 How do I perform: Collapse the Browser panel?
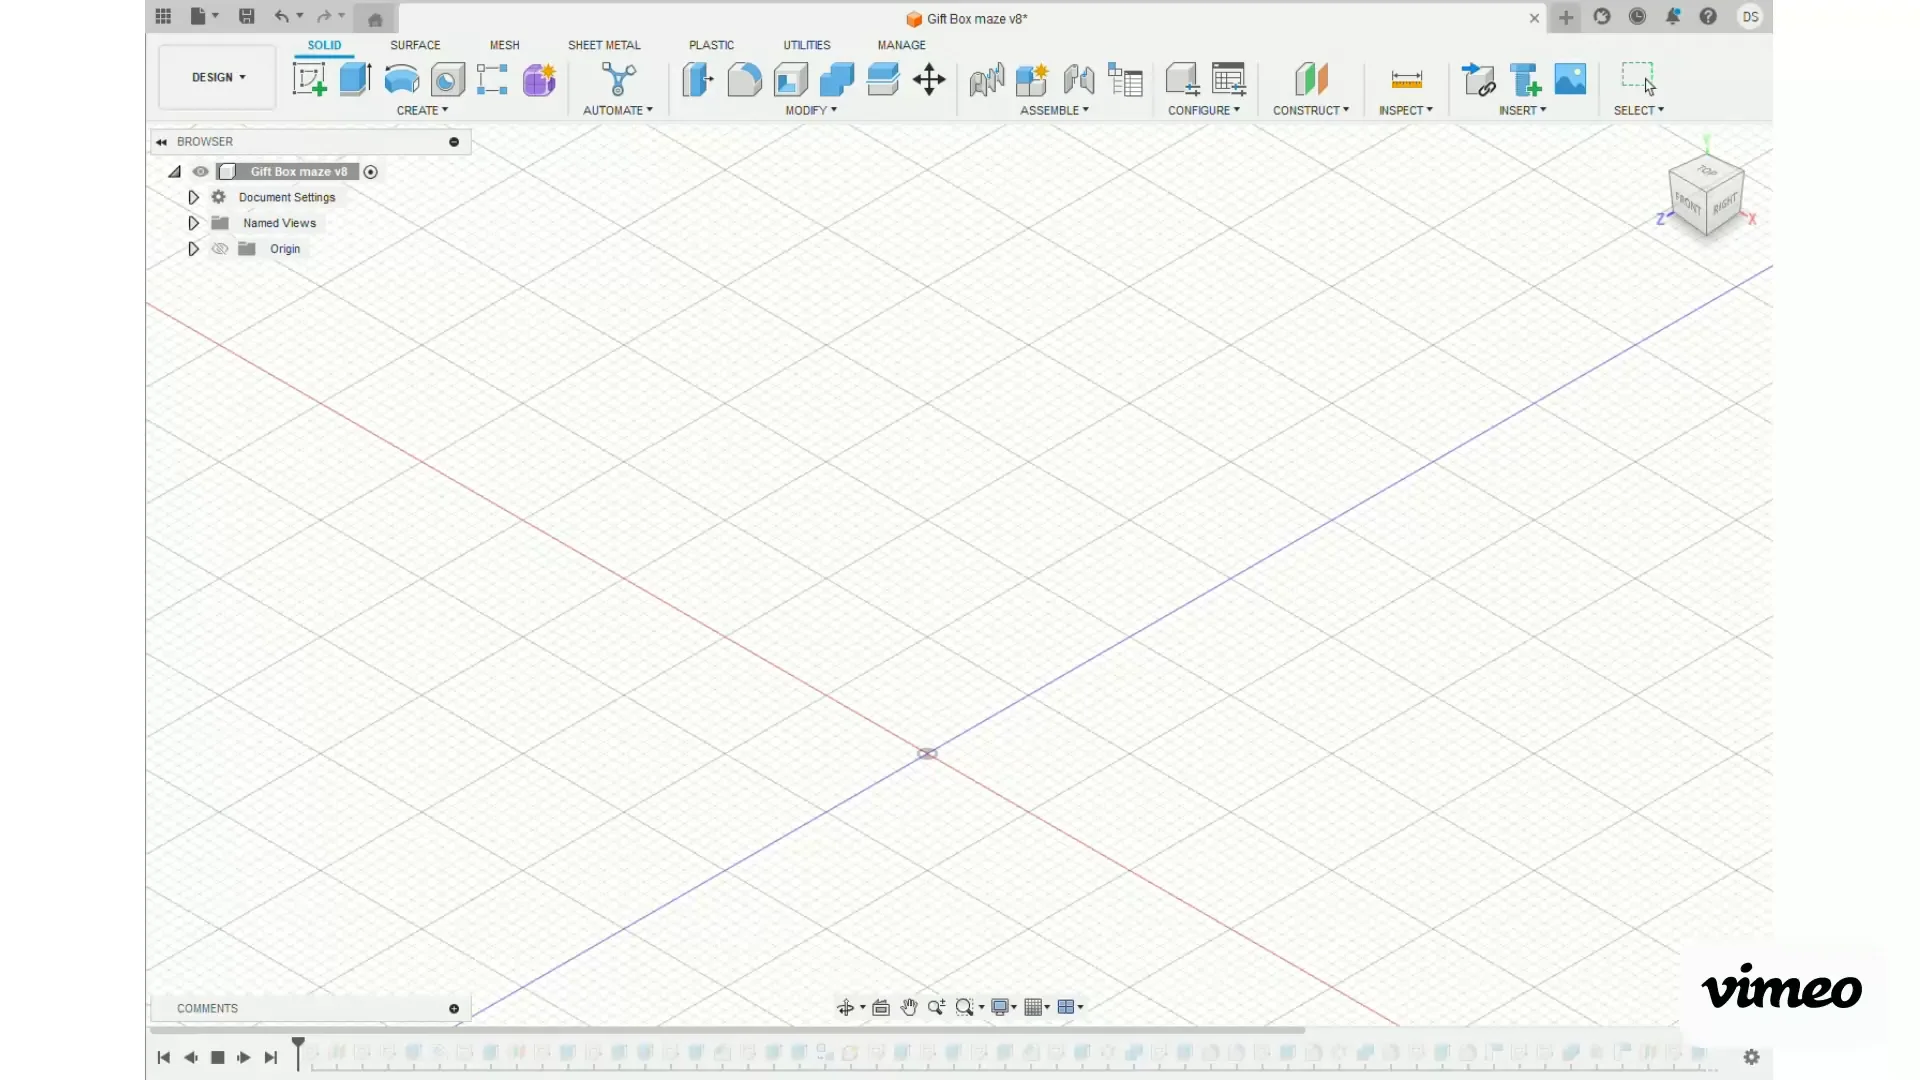point(161,142)
